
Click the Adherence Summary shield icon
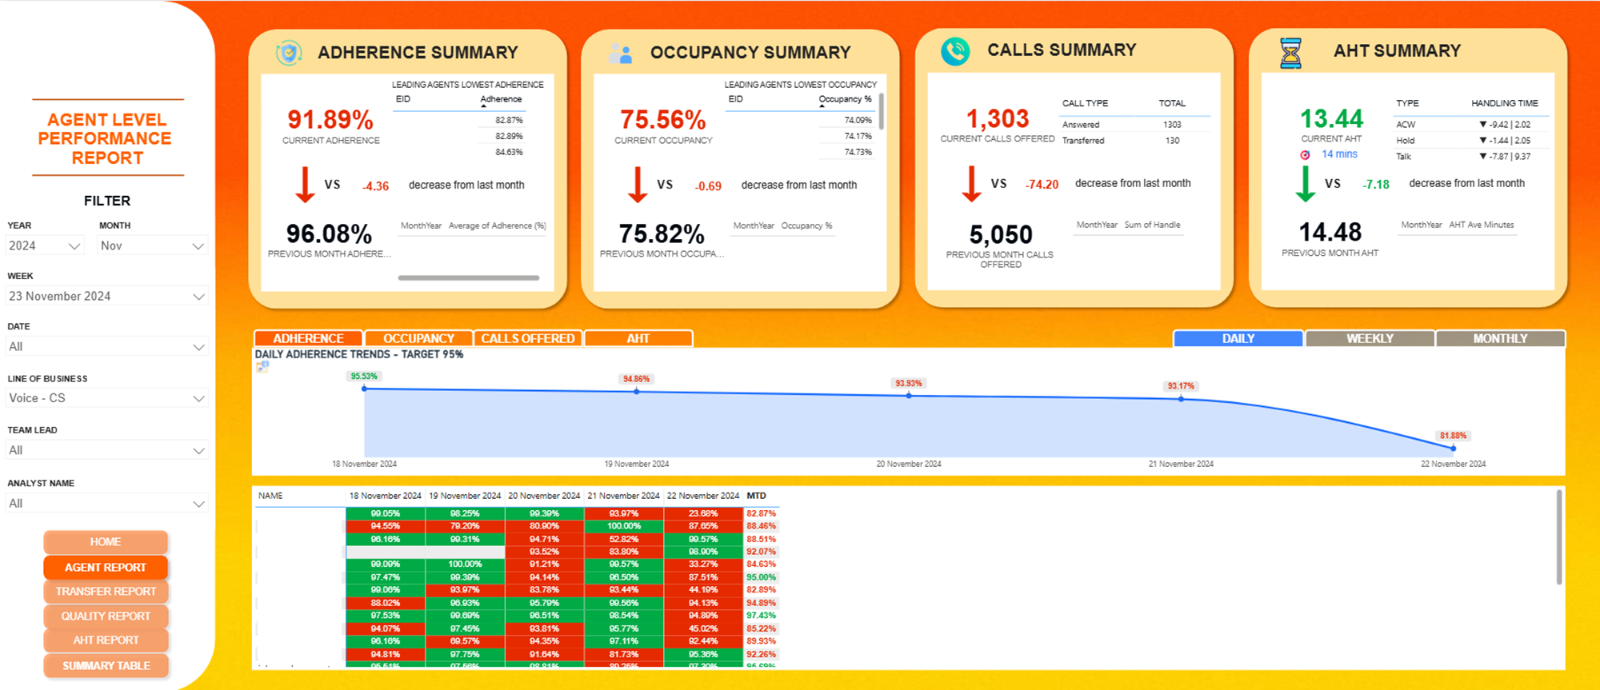pyautogui.click(x=289, y=53)
